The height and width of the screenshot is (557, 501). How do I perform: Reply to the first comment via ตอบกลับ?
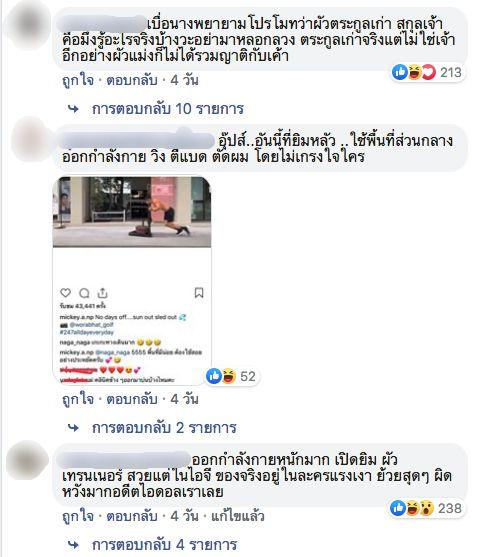point(132,80)
